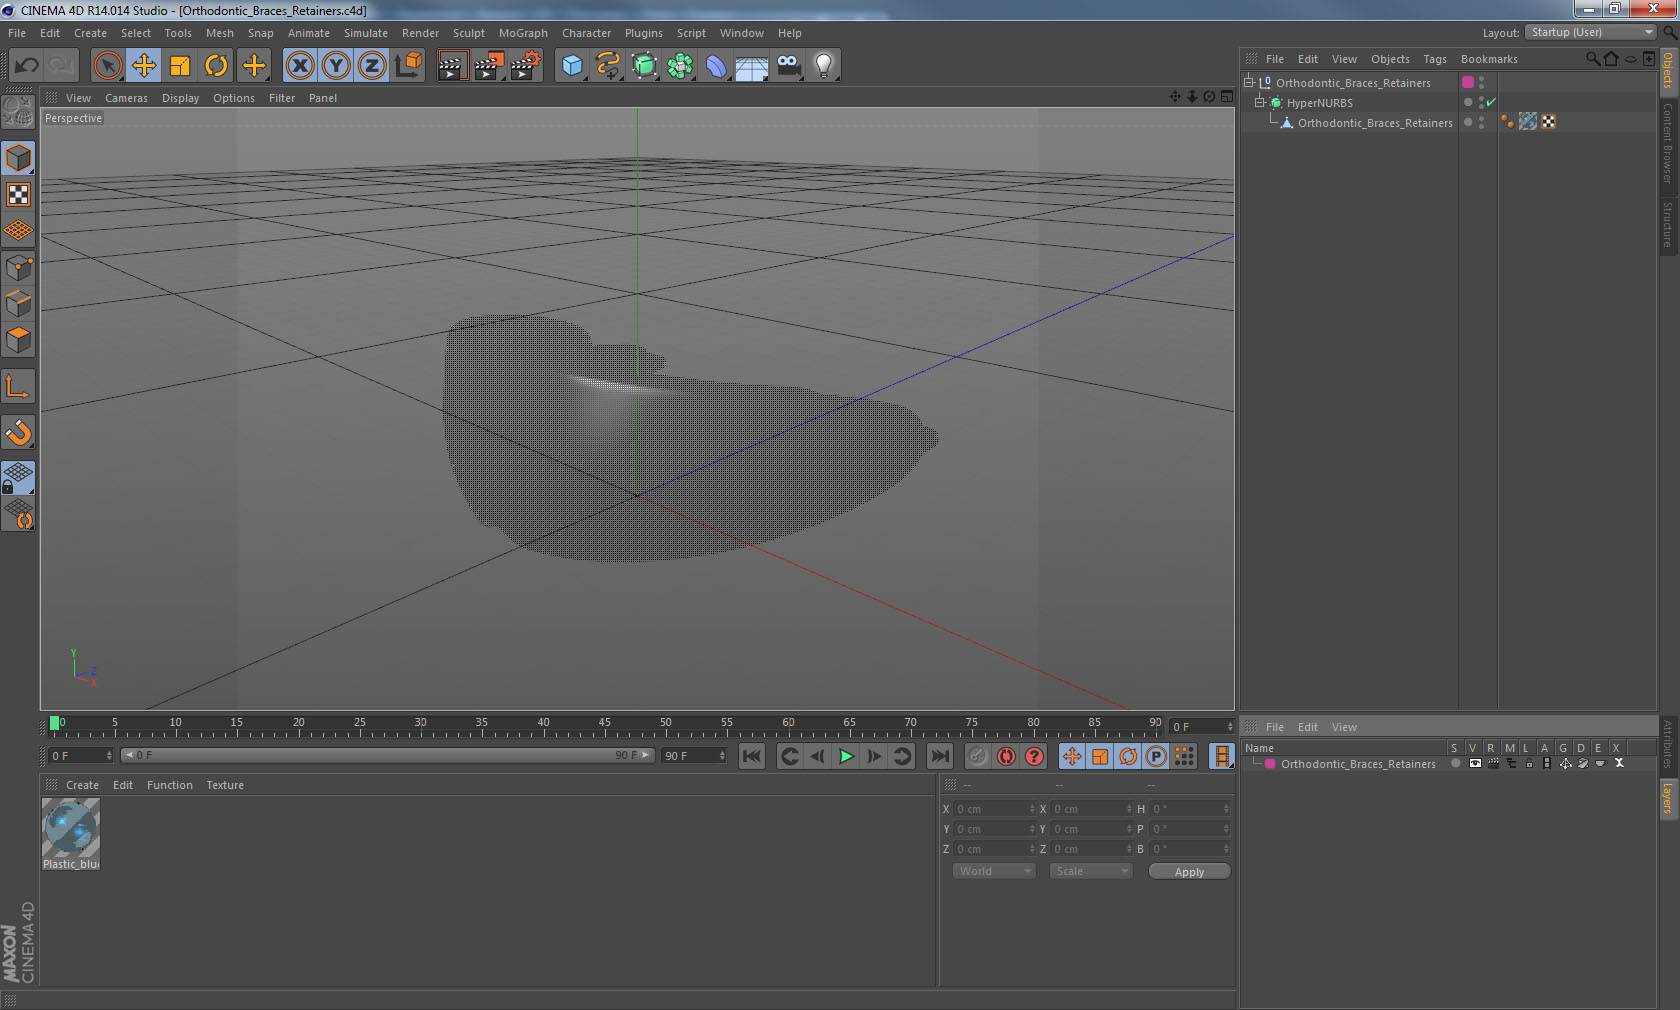The image size is (1680, 1010).
Task: Select the Scale tool icon
Action: [180, 66]
